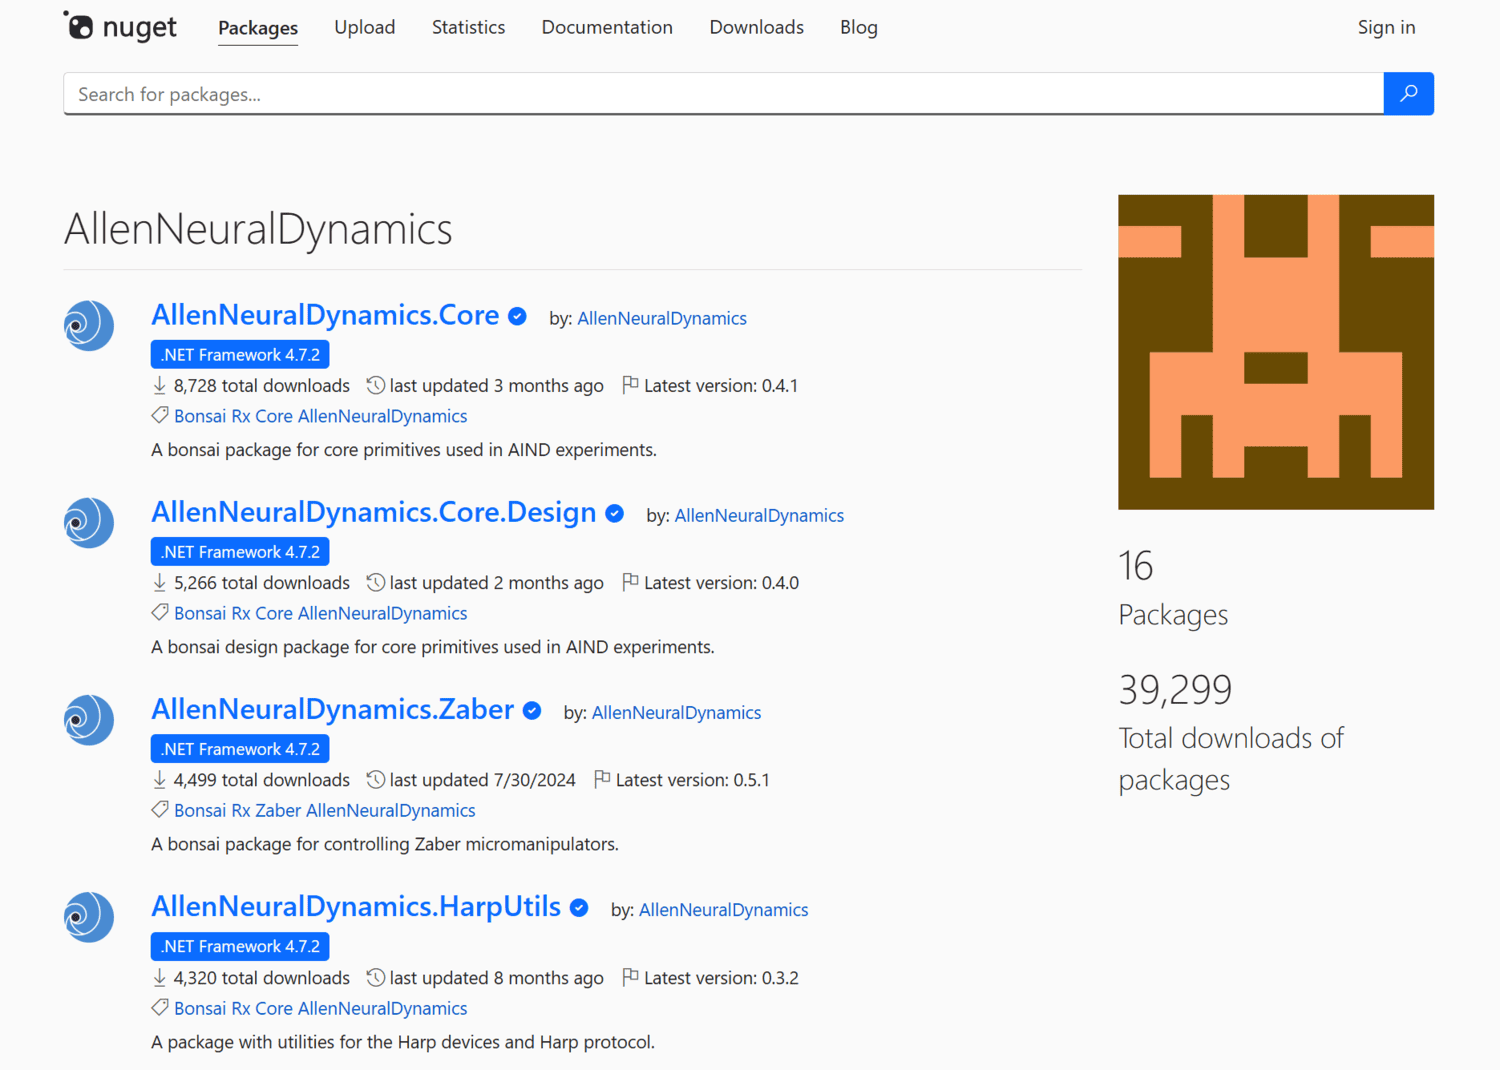Click verified checkmark beside Core.Design title

coord(615,514)
